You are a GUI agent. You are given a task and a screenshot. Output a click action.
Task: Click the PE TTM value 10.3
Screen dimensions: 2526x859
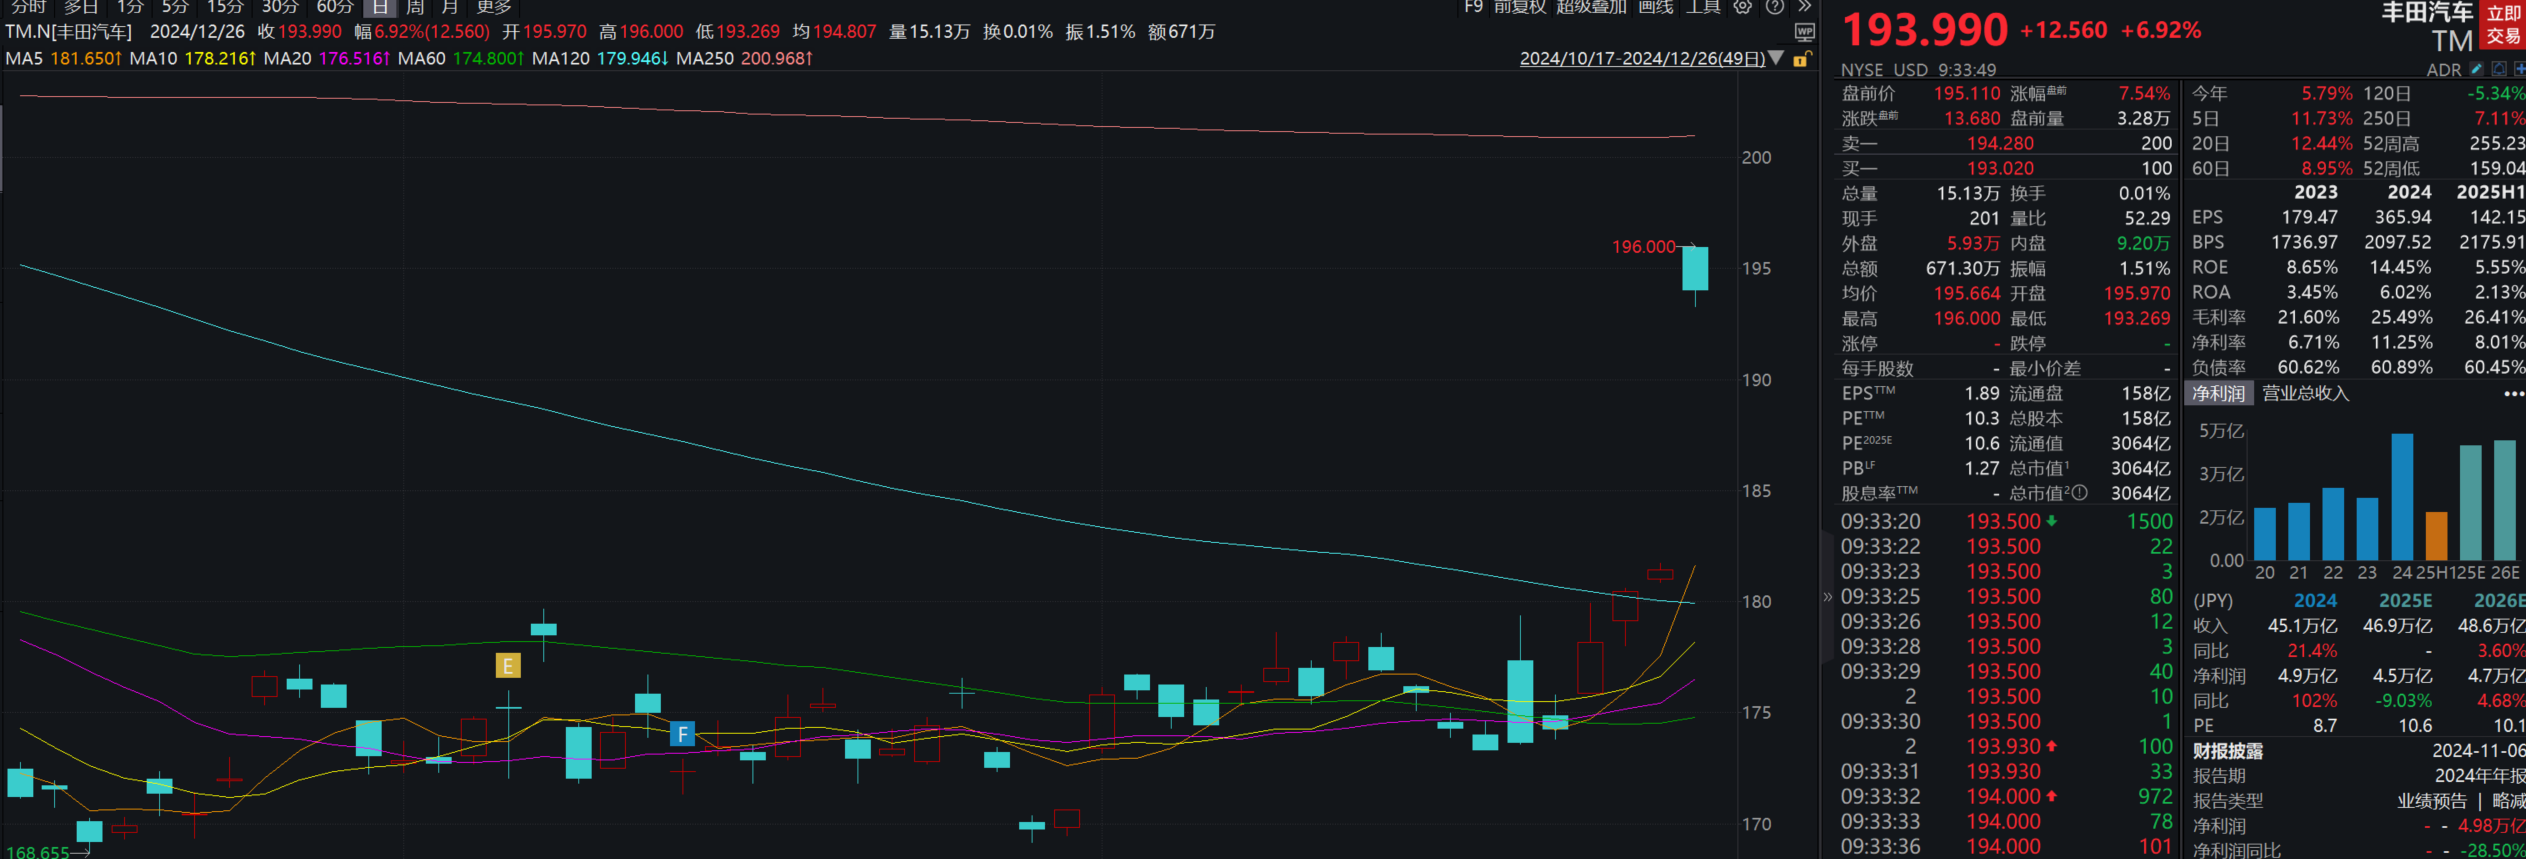click(x=1982, y=419)
